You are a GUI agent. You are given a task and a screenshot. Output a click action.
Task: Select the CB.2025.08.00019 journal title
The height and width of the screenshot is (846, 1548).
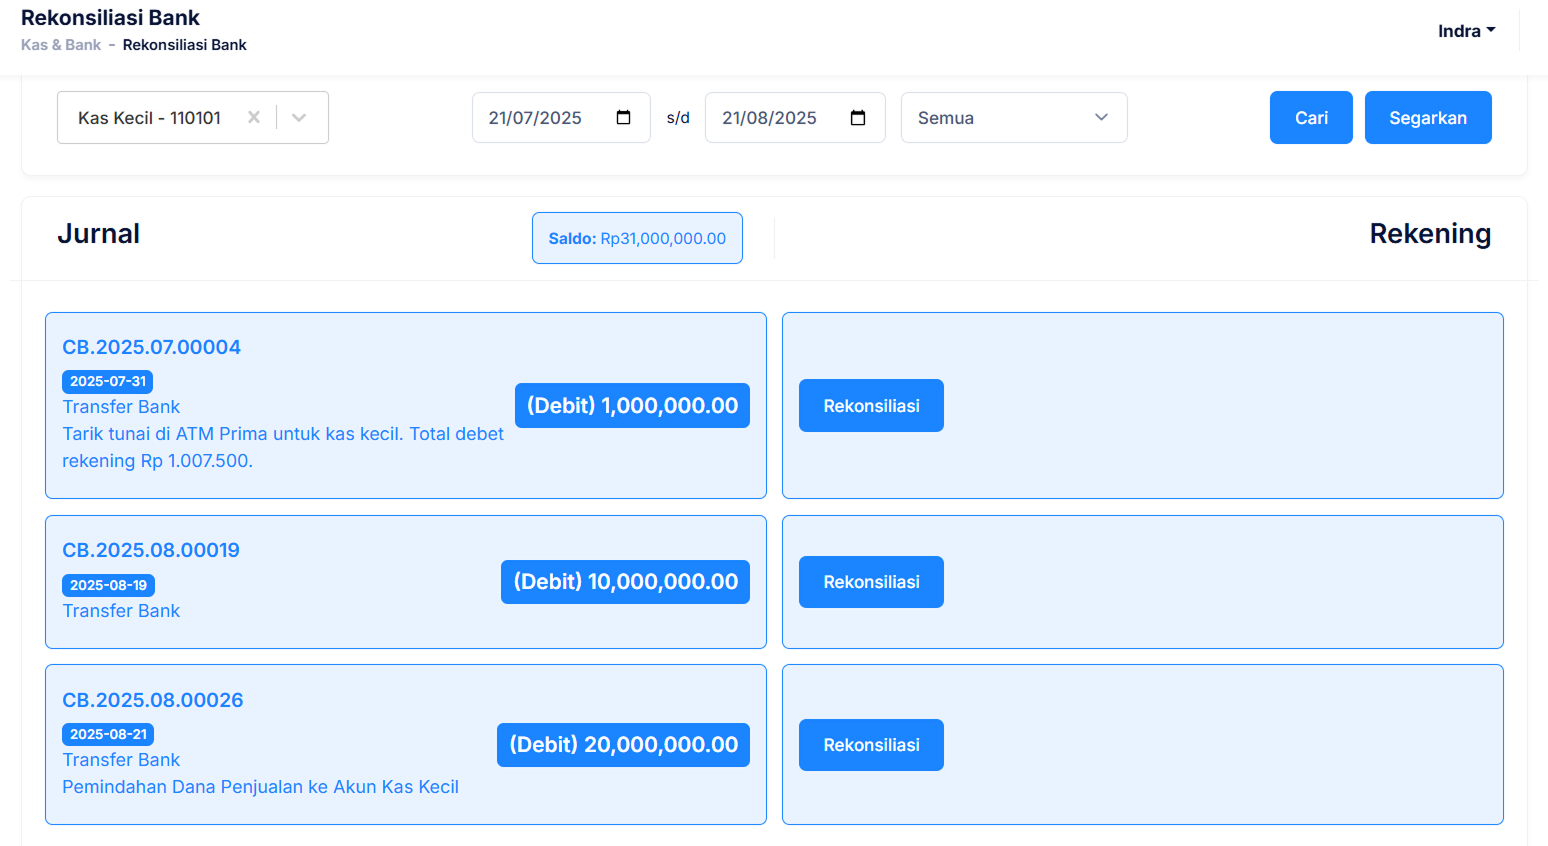tap(151, 550)
